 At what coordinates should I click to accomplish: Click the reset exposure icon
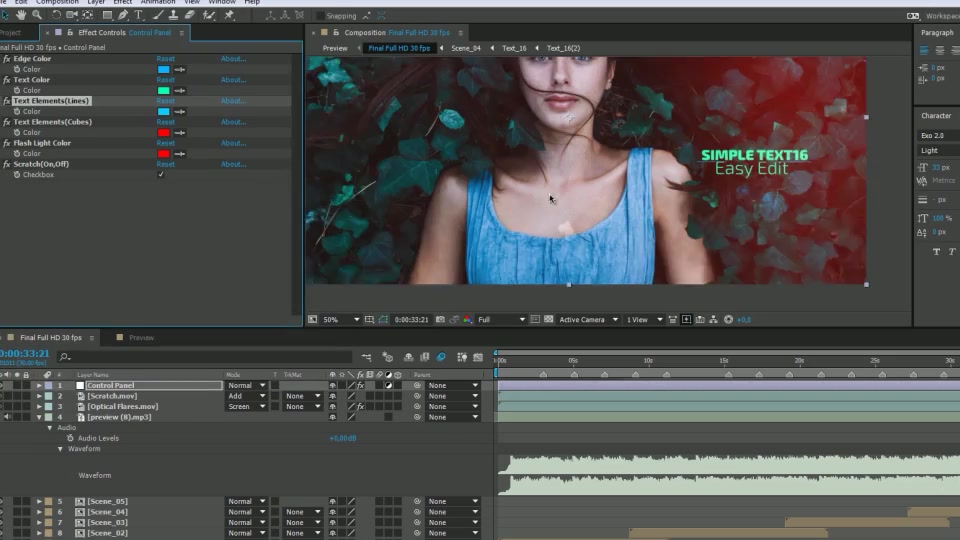[729, 320]
